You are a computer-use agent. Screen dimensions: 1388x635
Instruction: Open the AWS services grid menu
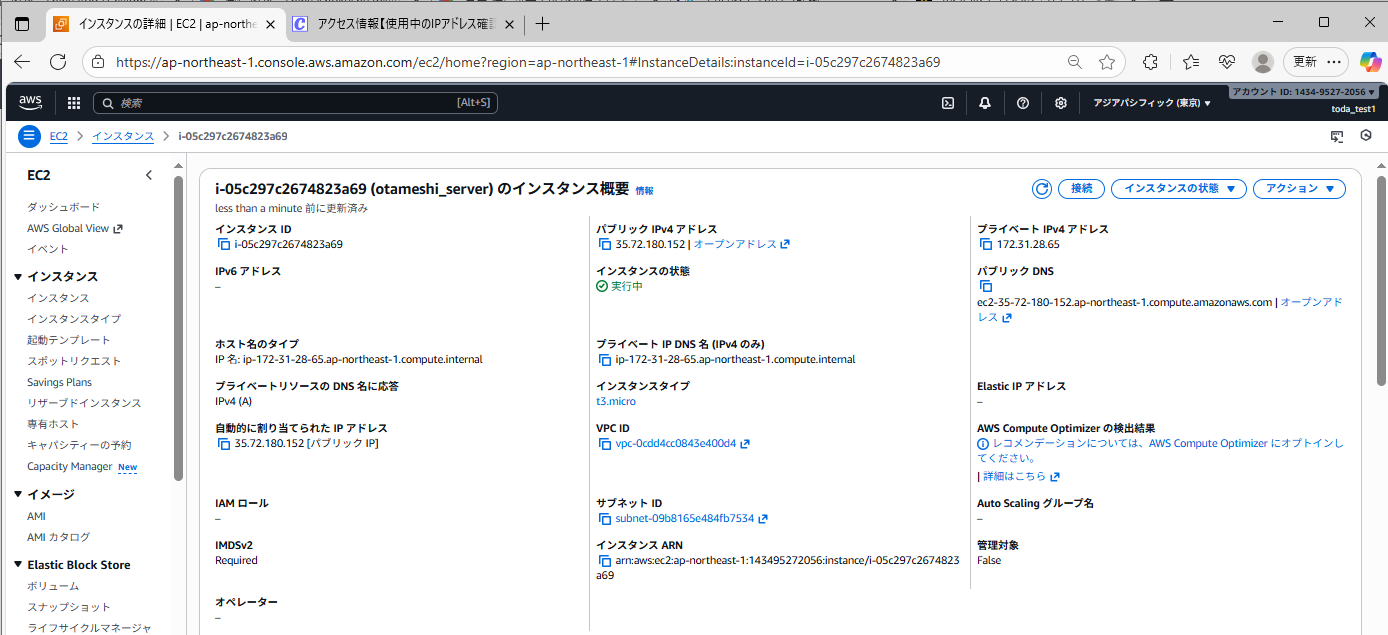(73, 102)
